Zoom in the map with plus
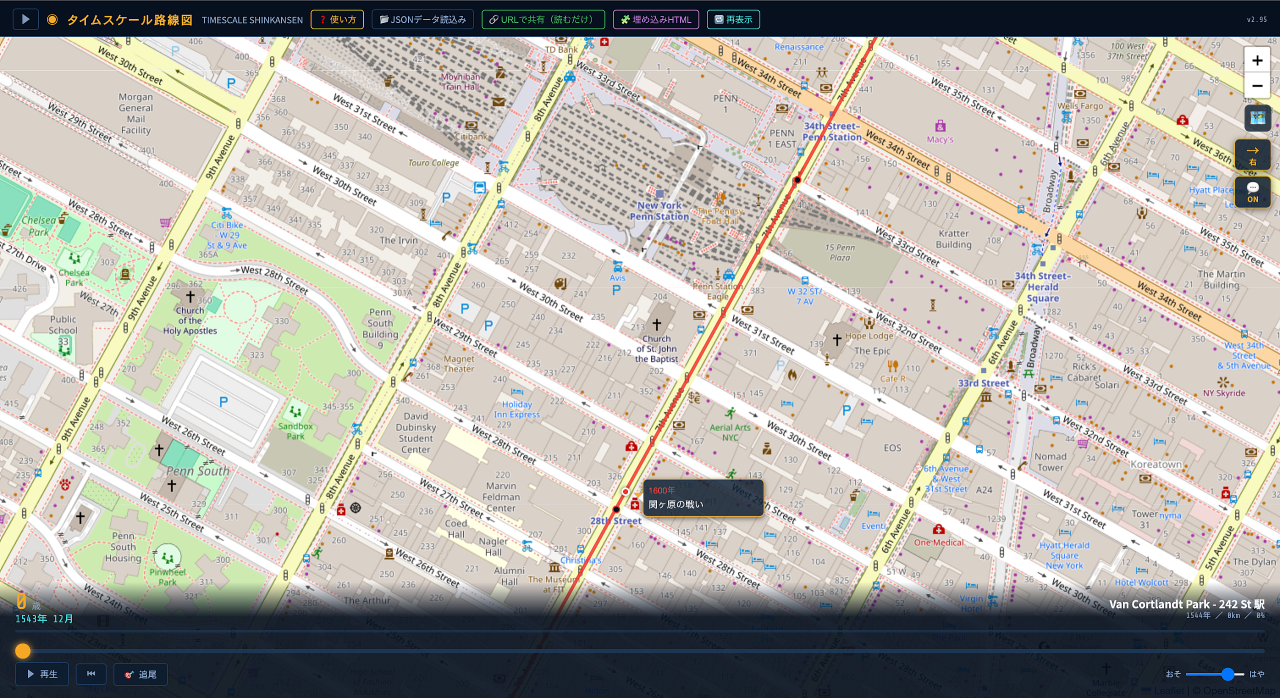This screenshot has width=1280, height=698. (1257, 60)
